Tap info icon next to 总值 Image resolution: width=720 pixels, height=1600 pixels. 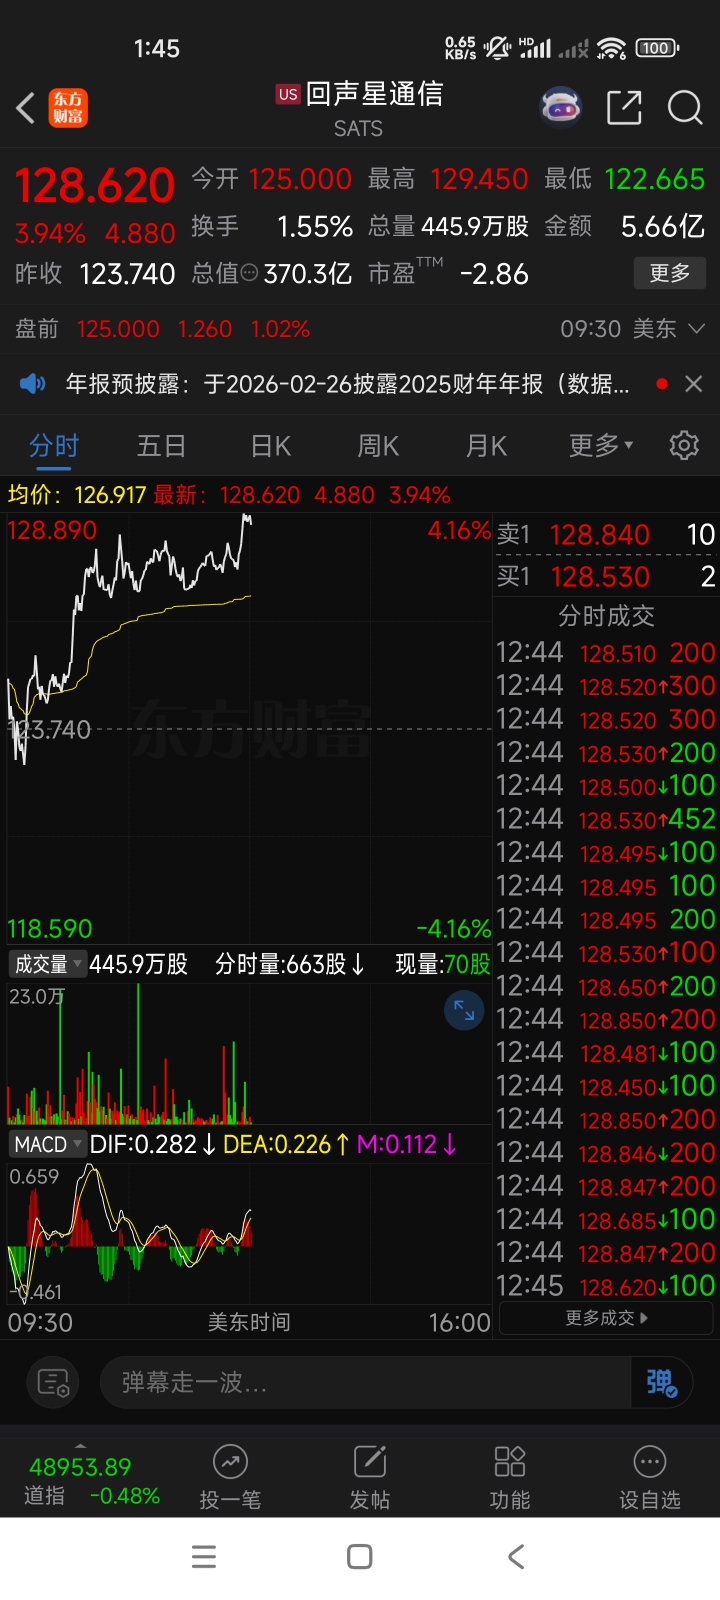(250, 273)
